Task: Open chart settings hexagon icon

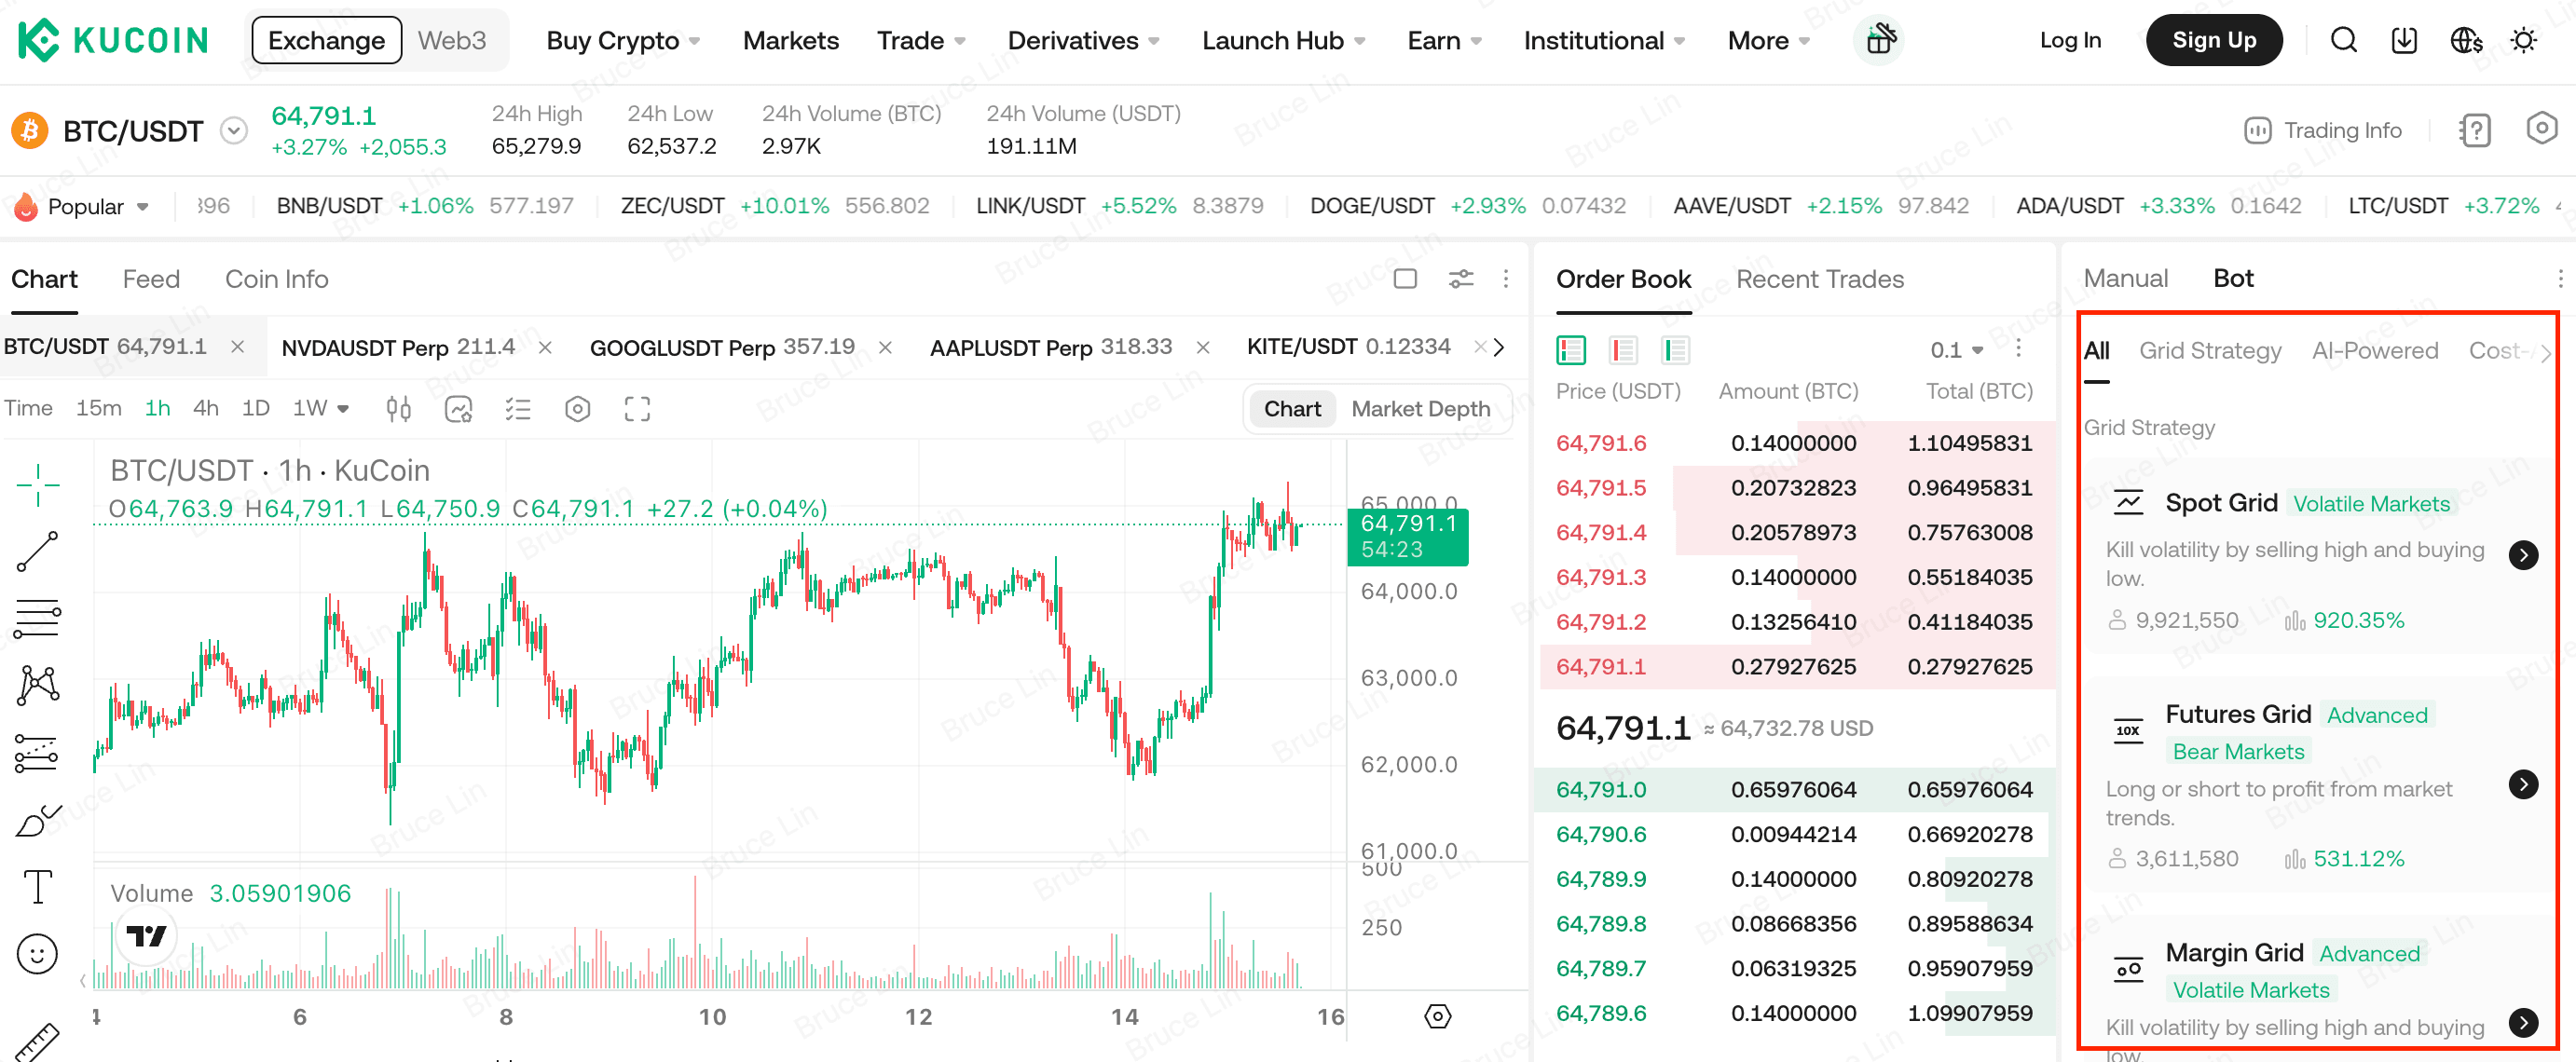Action: click(577, 409)
